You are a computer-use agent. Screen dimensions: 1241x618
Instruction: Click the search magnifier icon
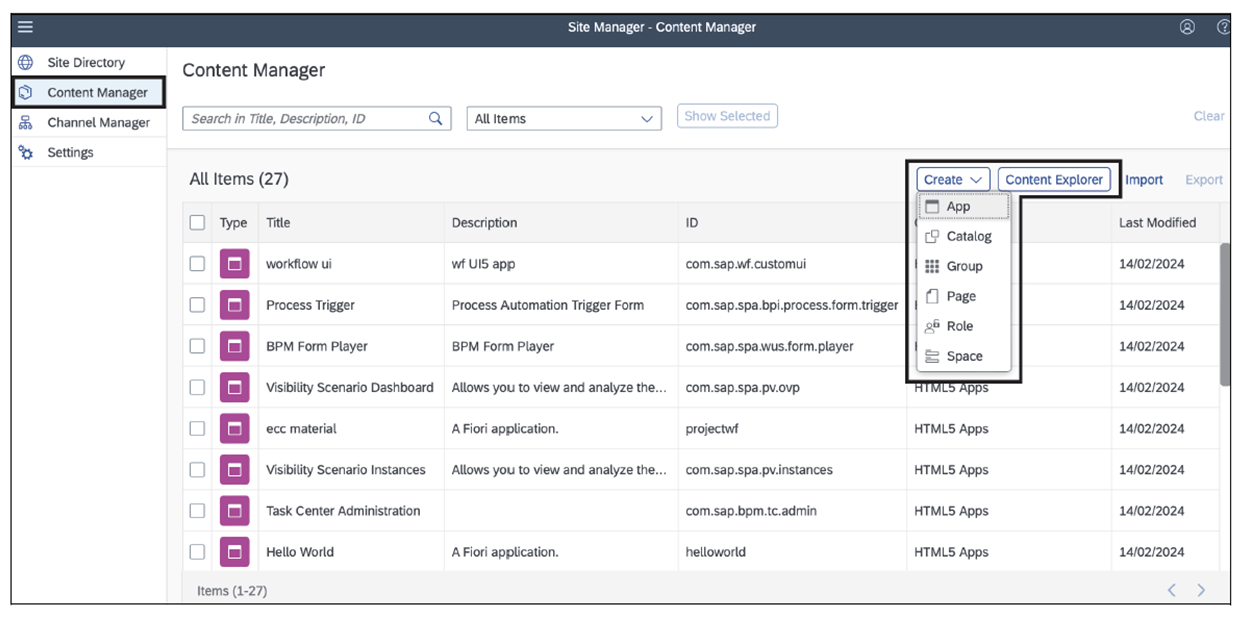point(435,117)
